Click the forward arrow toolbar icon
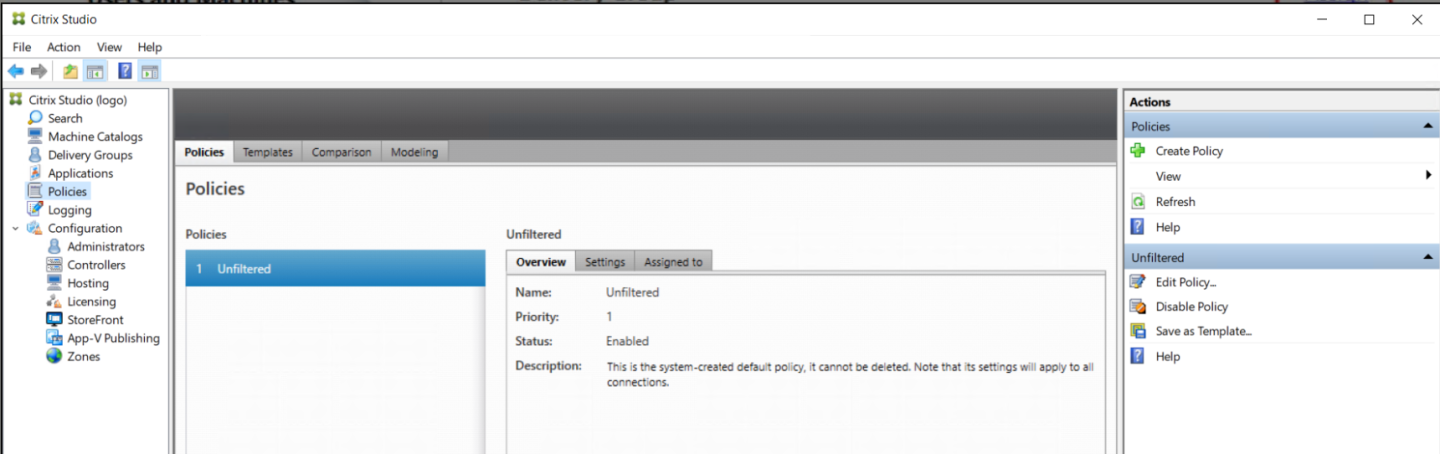This screenshot has height=454, width=1440. pos(39,71)
